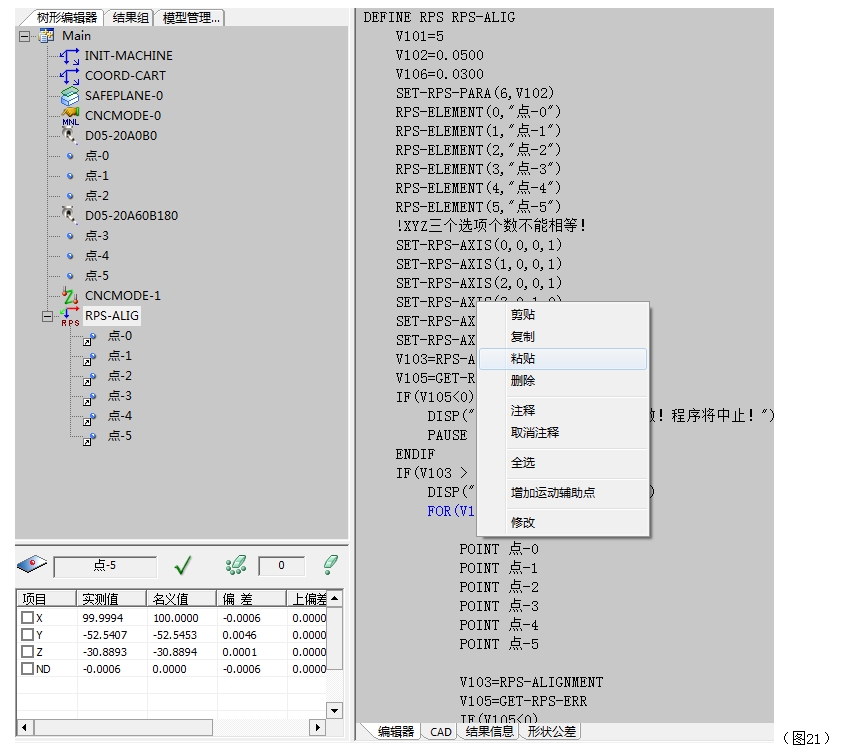The image size is (864, 753).
Task: Click the table scroll up arrow
Action: pyautogui.click(x=334, y=599)
